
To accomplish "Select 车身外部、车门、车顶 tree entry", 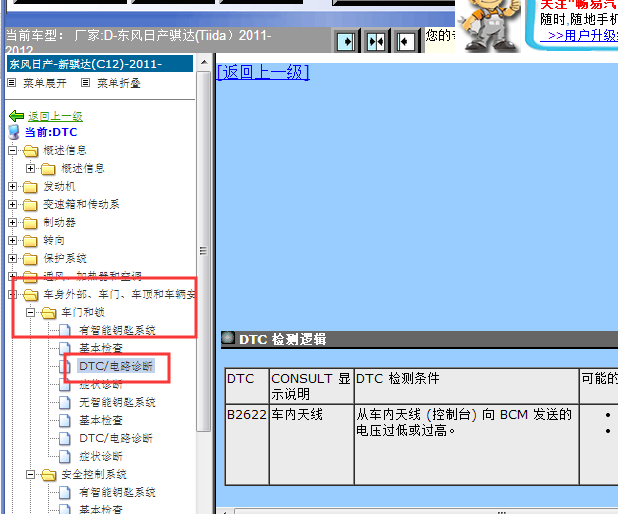I will point(119,294).
